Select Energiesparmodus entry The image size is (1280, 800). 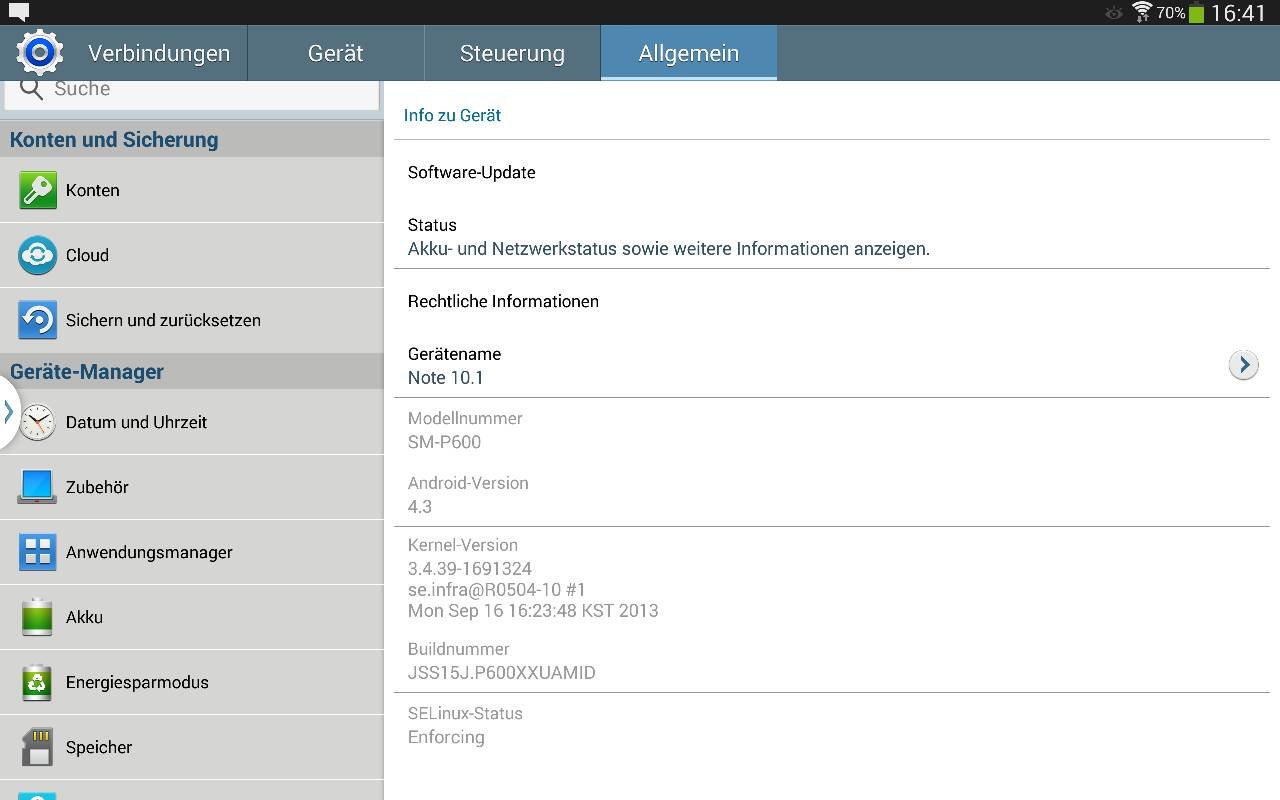192,682
